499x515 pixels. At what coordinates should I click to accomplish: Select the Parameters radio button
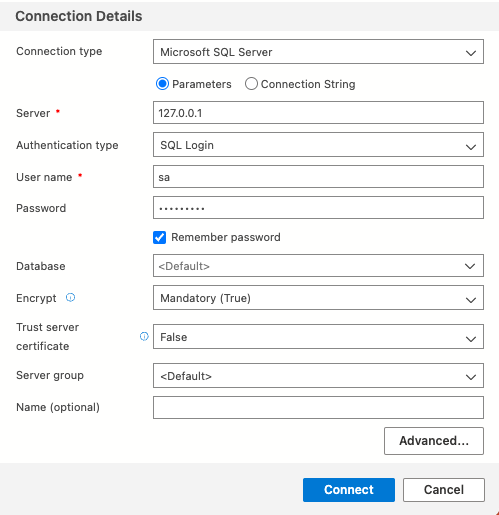162,84
